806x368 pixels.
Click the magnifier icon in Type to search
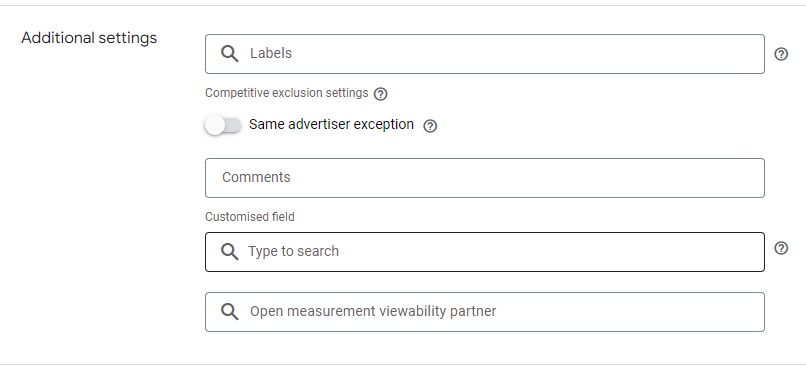[229, 251]
